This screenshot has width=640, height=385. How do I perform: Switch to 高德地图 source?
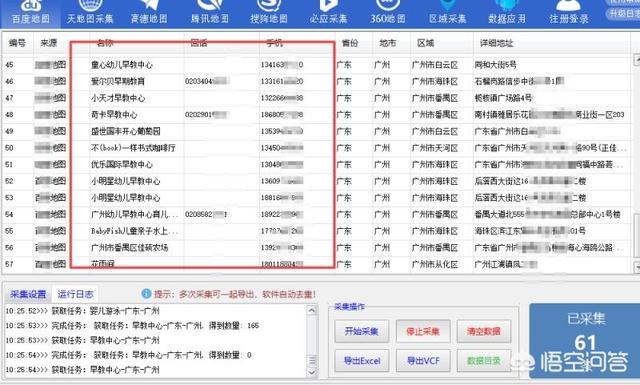pyautogui.click(x=149, y=12)
